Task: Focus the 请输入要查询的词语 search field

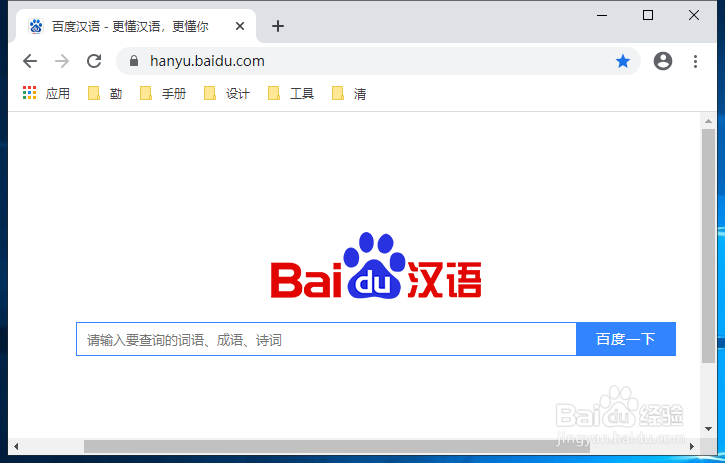Action: click(x=326, y=339)
